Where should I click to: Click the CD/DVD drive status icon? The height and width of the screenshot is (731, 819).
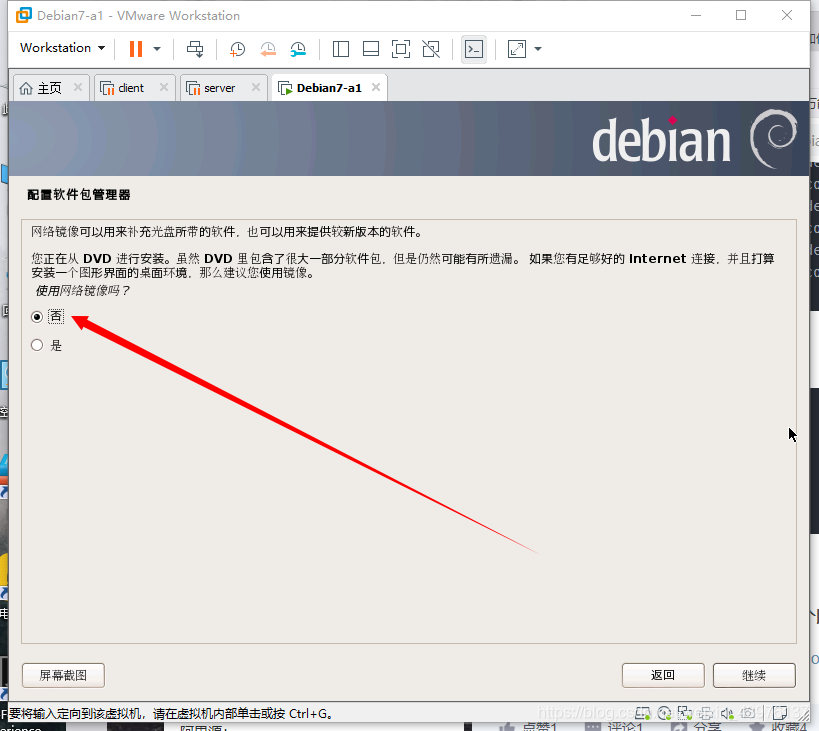click(x=664, y=713)
